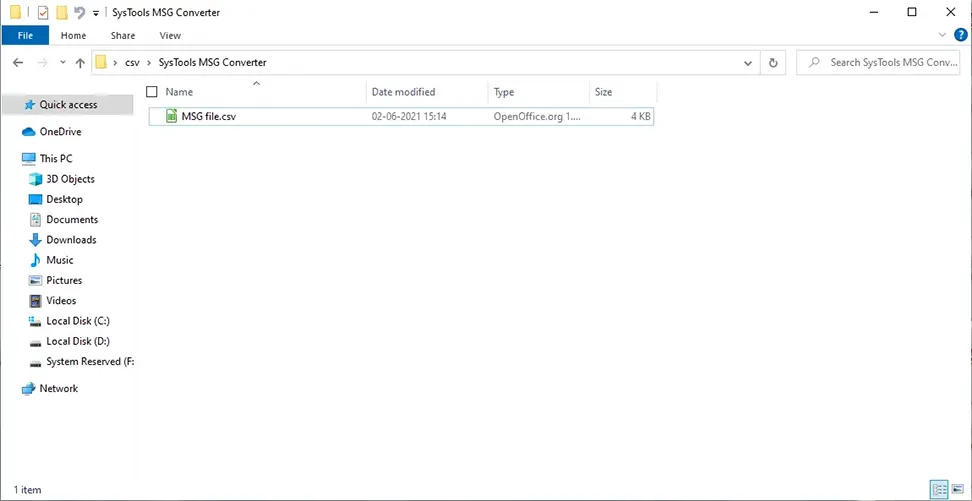Tick the select all items checkbox
Viewport: 972px width, 501px height.
152,92
